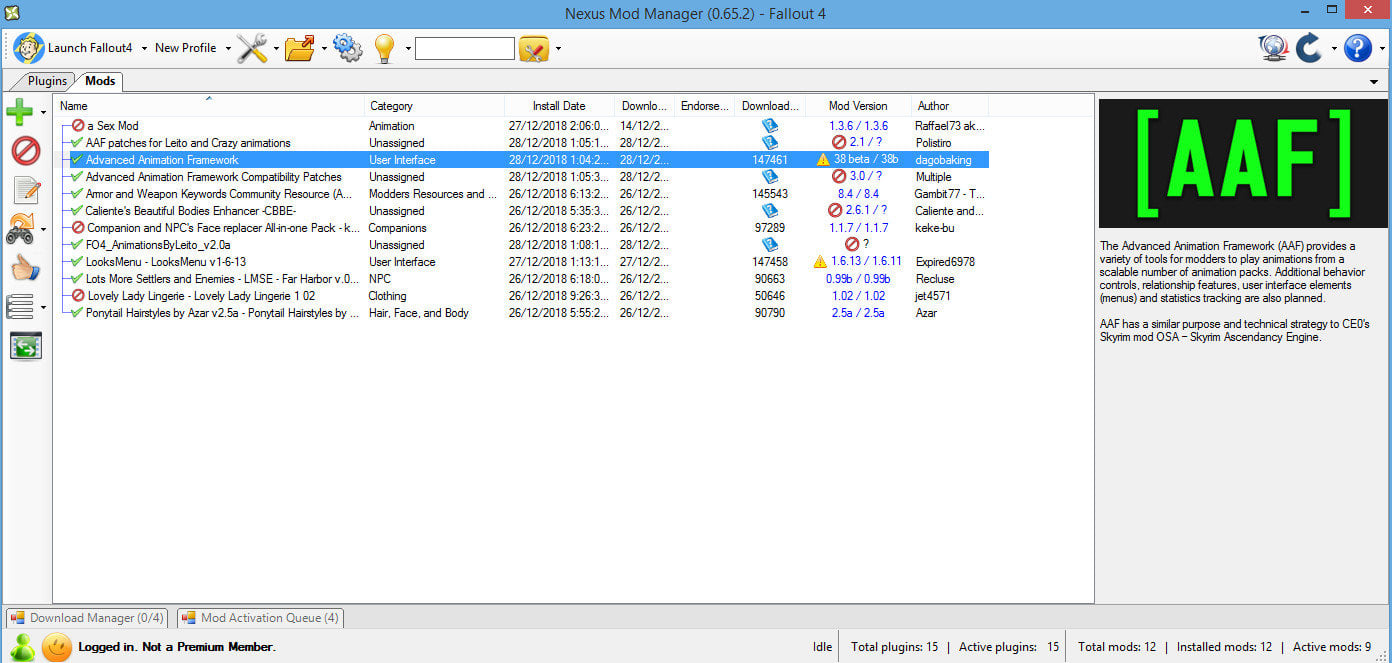Expand notes tool dropdown arrow

558,48
